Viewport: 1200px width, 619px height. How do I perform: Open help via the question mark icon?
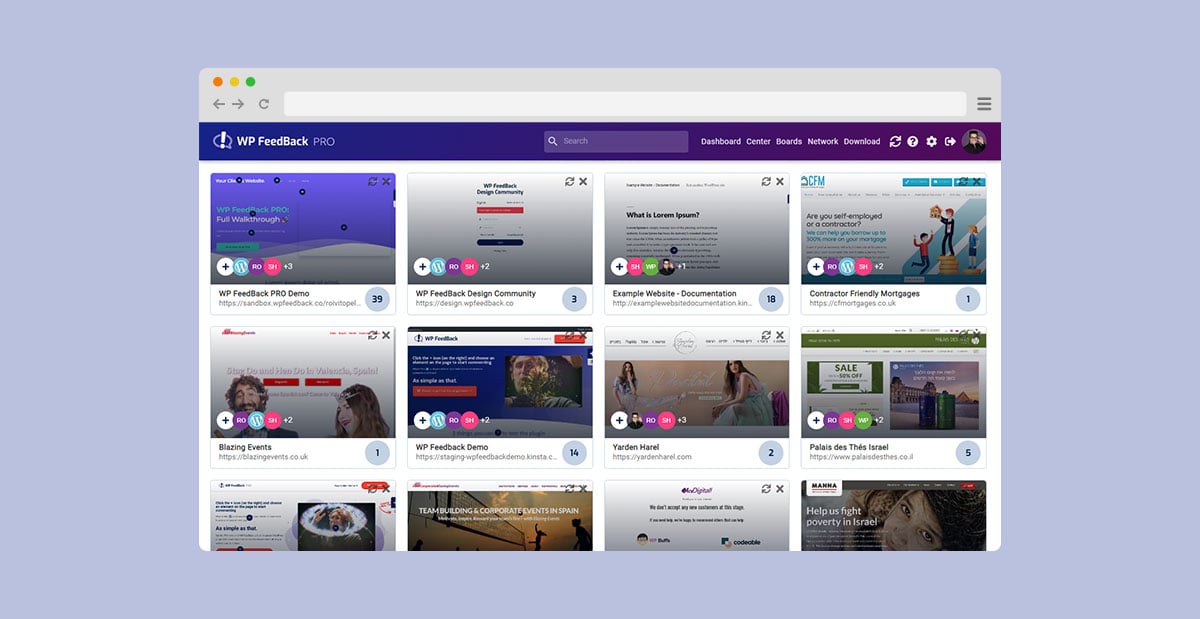click(x=913, y=142)
